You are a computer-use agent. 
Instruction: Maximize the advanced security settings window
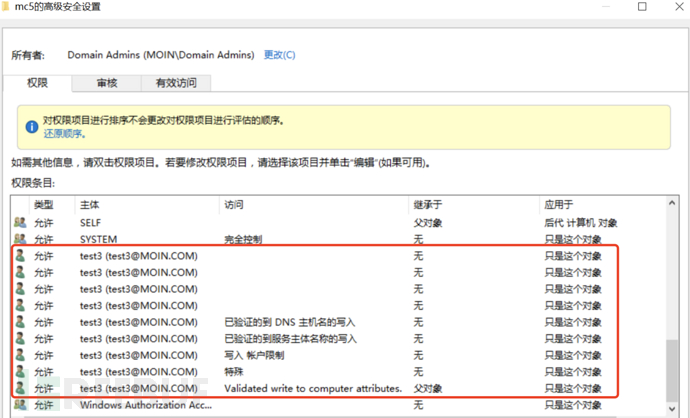[642, 7]
